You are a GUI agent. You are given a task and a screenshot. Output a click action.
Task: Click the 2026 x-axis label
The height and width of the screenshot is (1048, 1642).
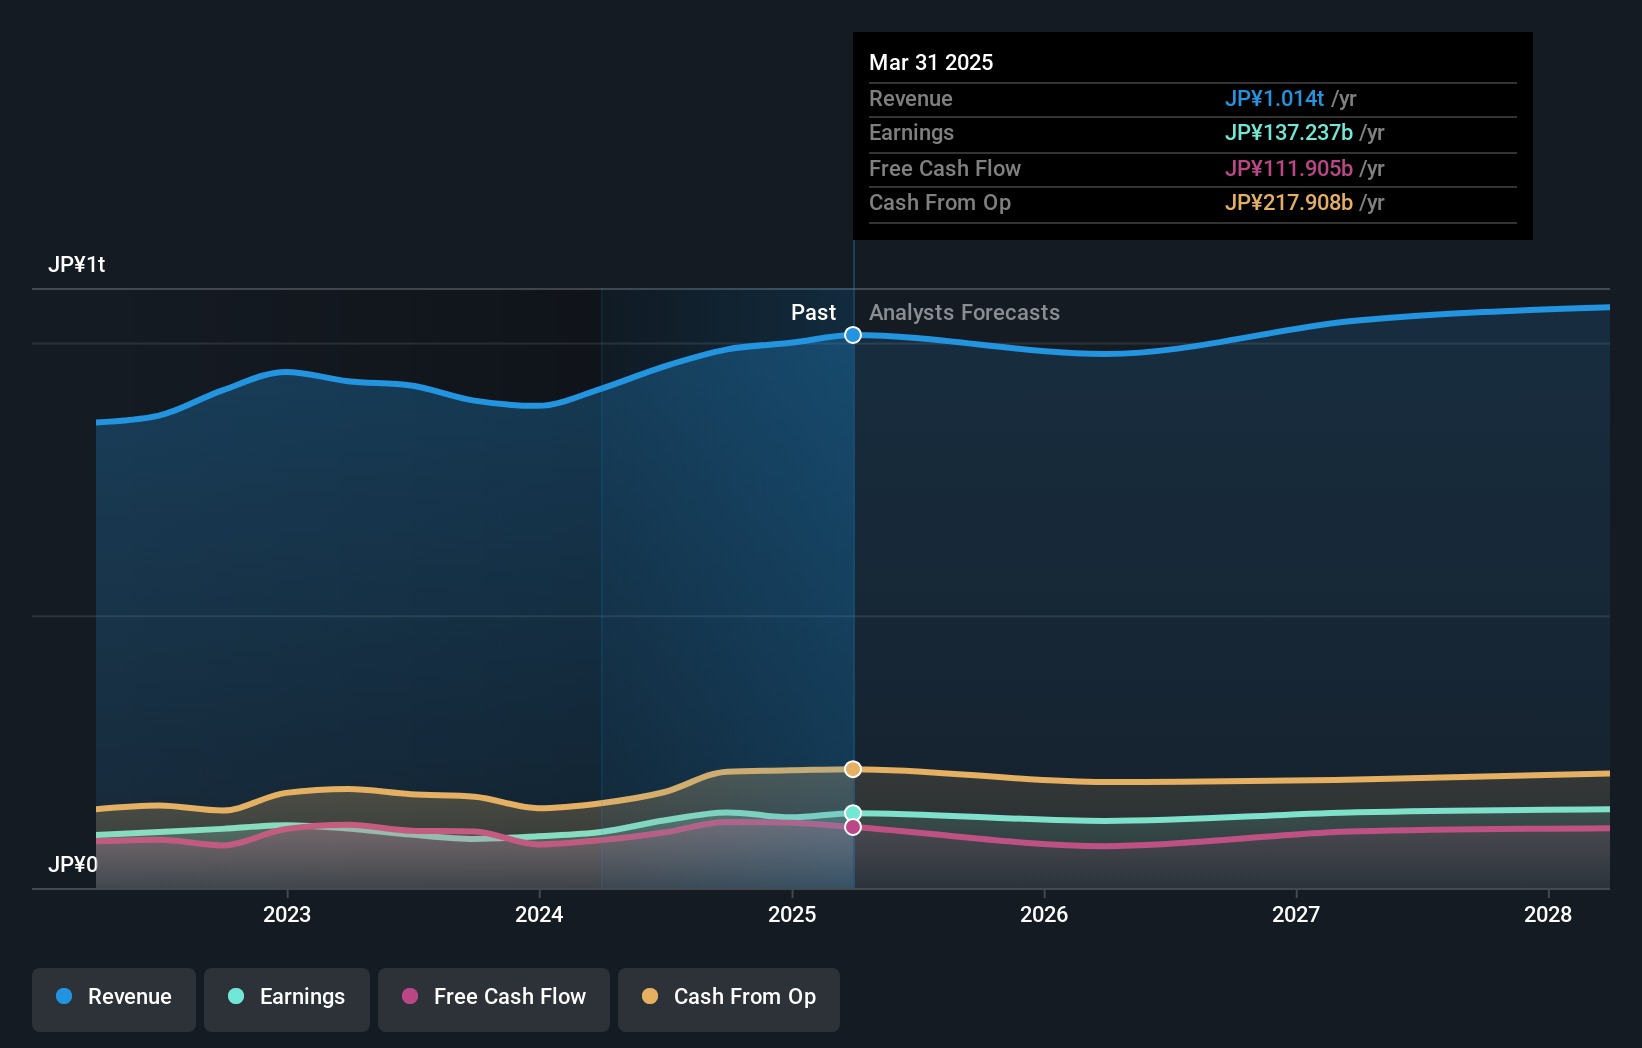(1044, 914)
